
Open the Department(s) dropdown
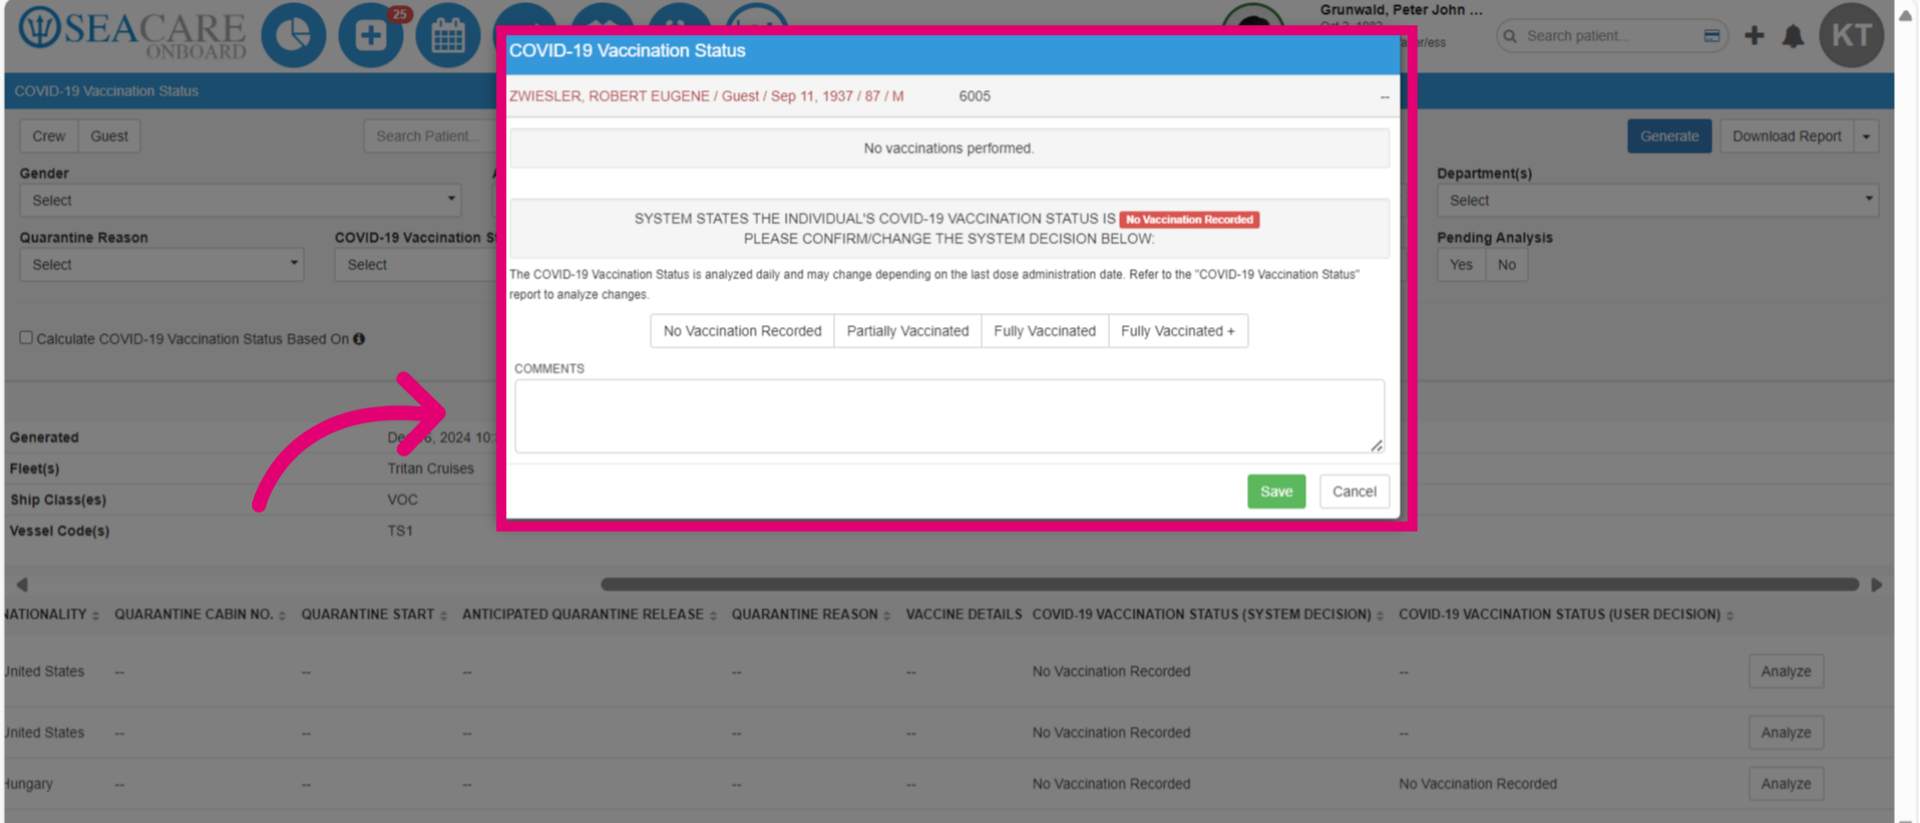click(1658, 200)
